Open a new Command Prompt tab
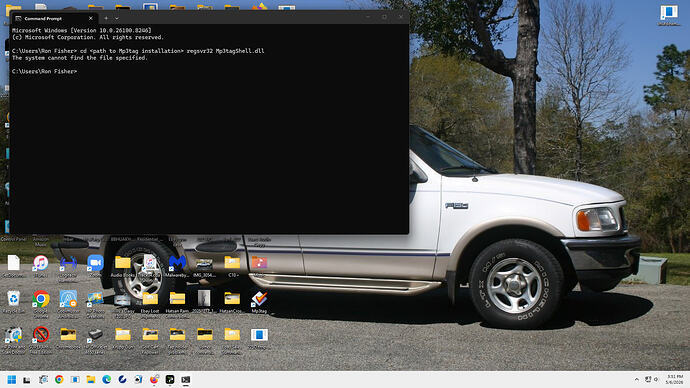 pyautogui.click(x=106, y=18)
